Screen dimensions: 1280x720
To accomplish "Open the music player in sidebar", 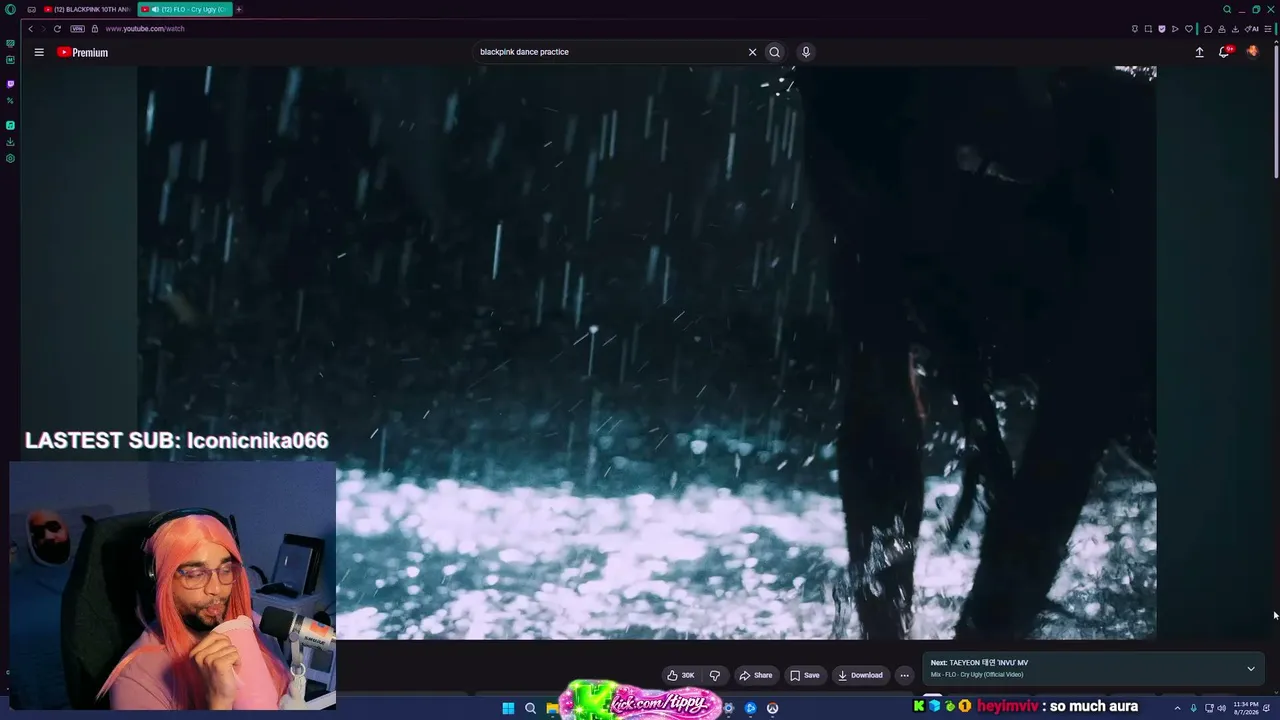I will (x=10, y=125).
